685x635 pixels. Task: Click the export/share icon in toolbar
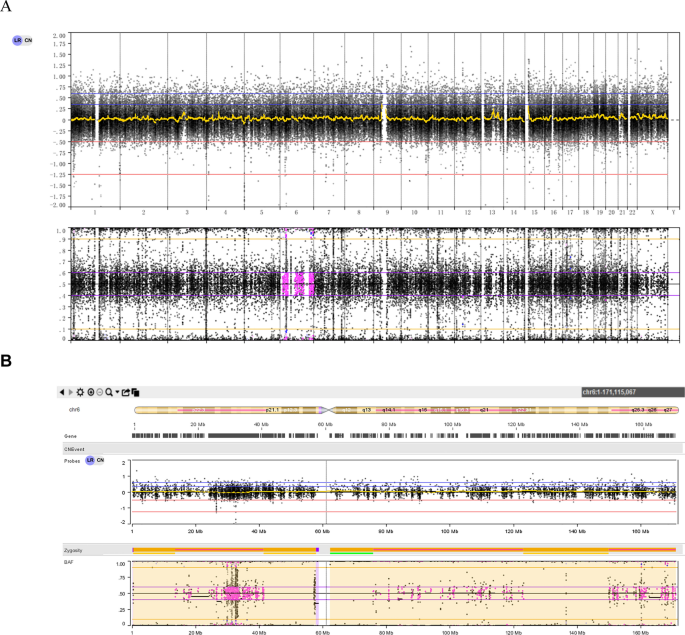click(x=126, y=392)
